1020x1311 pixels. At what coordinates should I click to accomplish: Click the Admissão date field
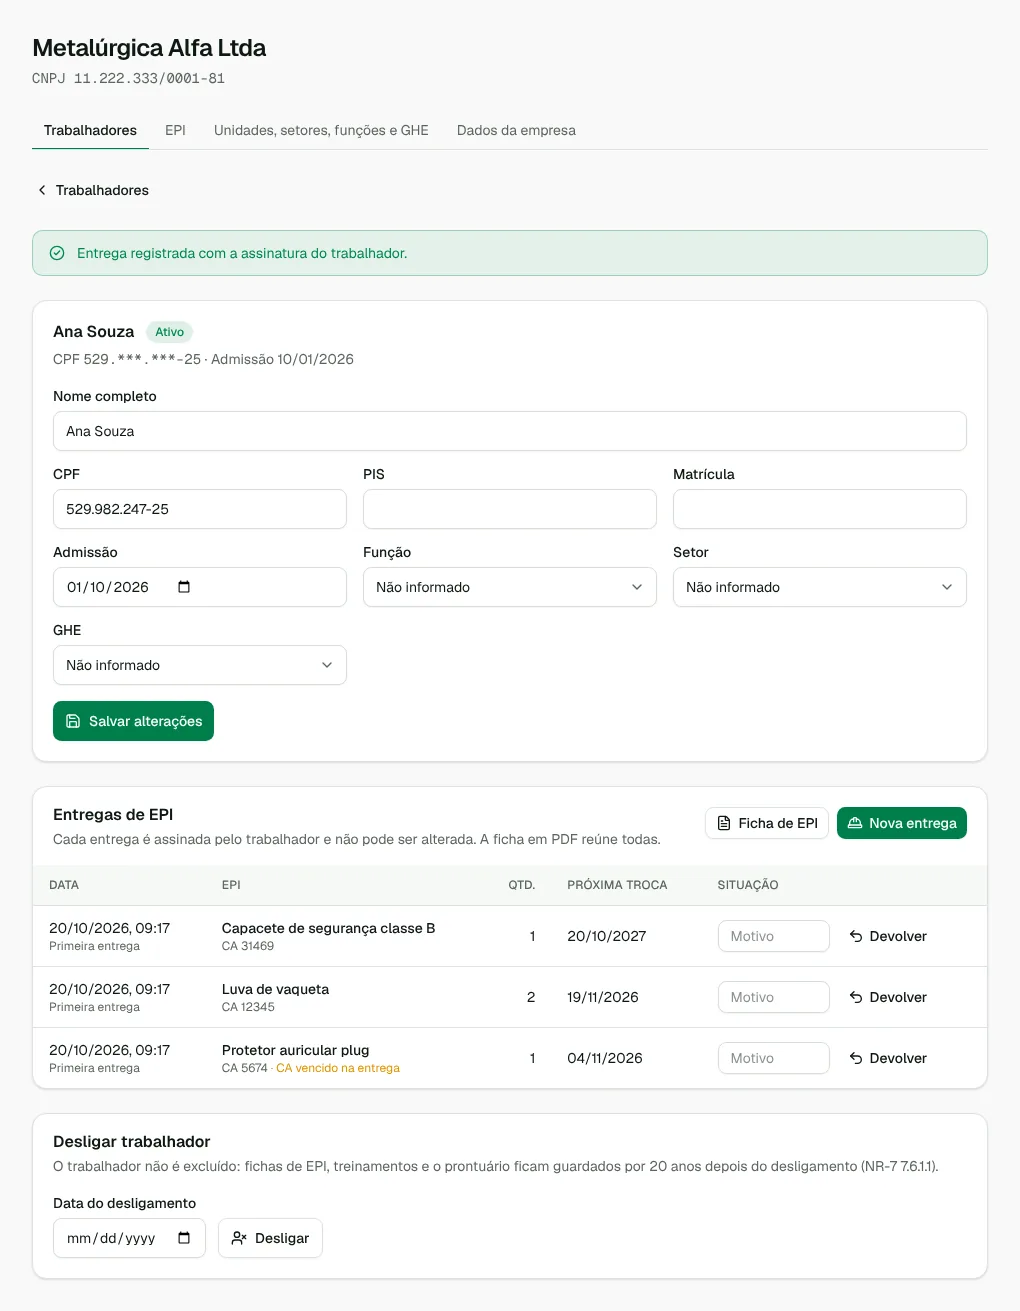click(x=200, y=587)
